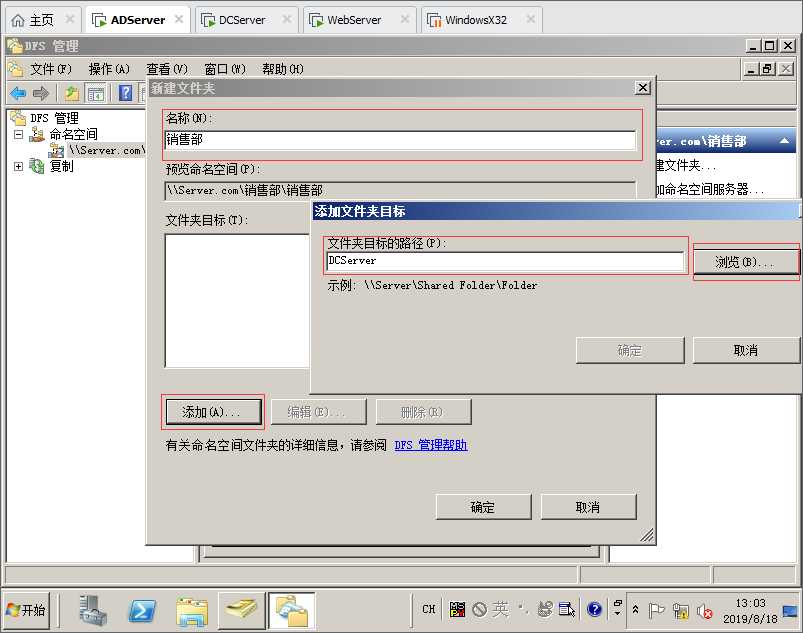Screen dimensions: 803x633
Task: Click the 添加(A)... button
Action: point(213,412)
